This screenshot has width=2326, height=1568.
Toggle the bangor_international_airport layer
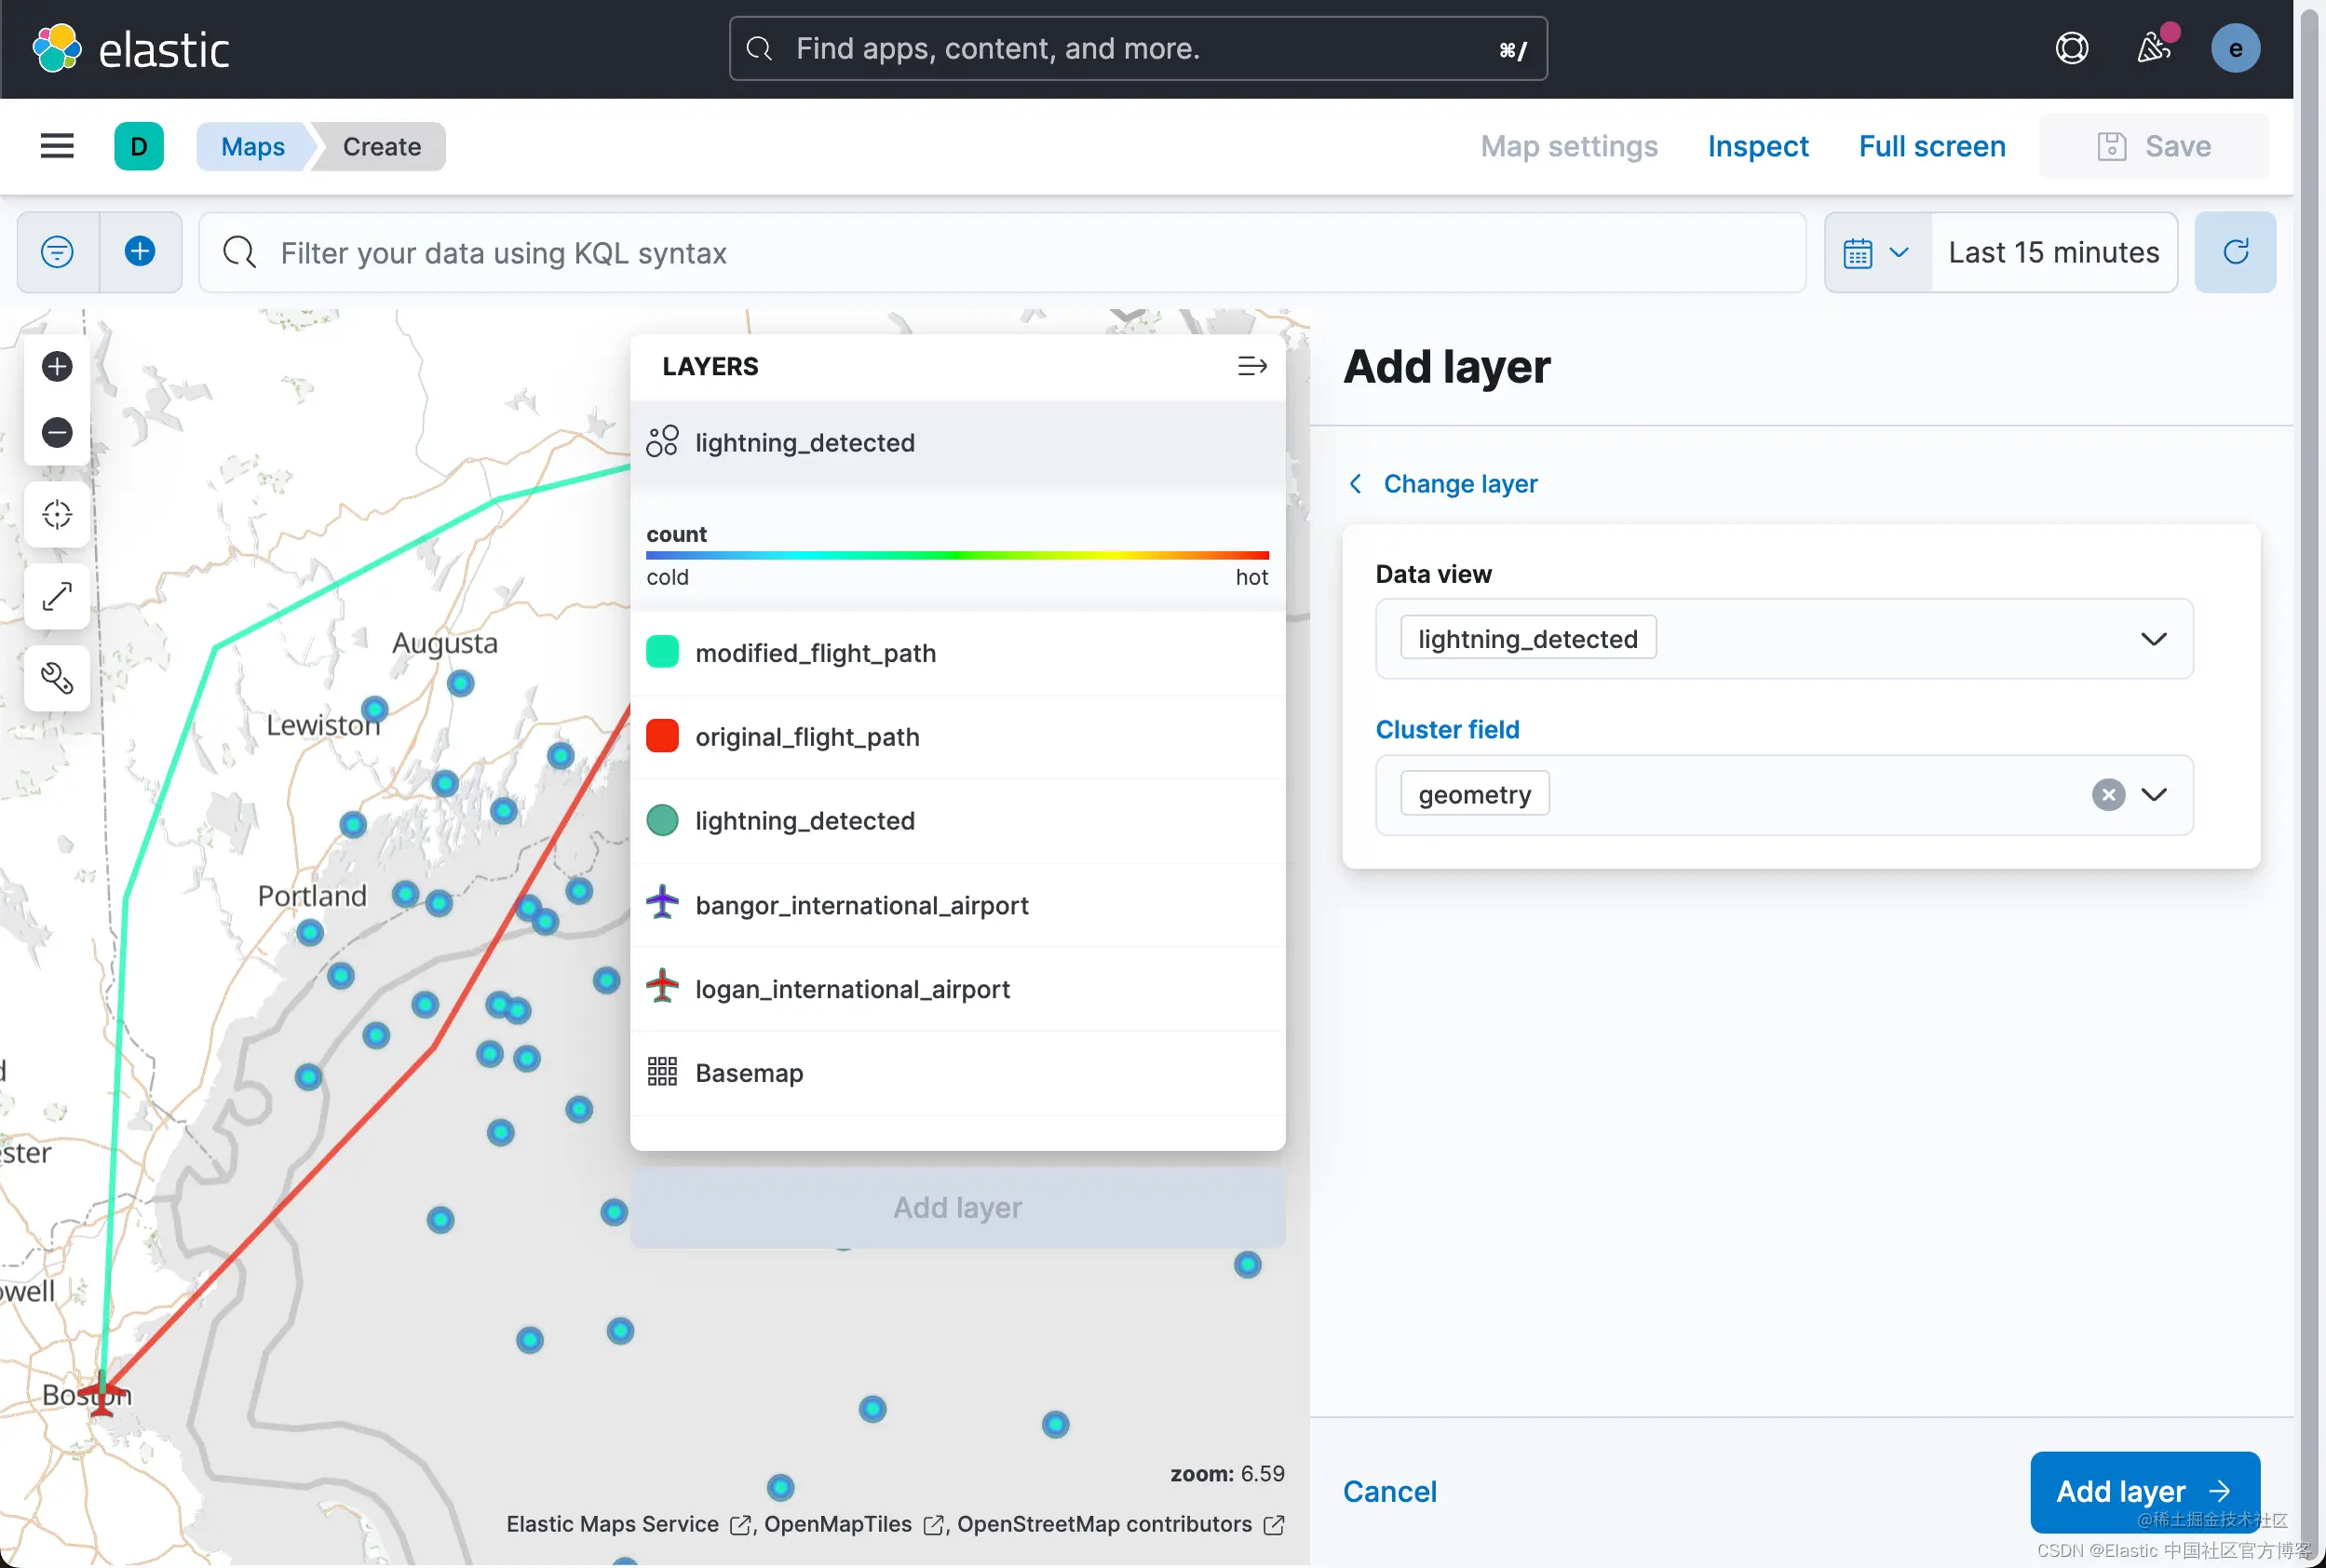[x=861, y=905]
